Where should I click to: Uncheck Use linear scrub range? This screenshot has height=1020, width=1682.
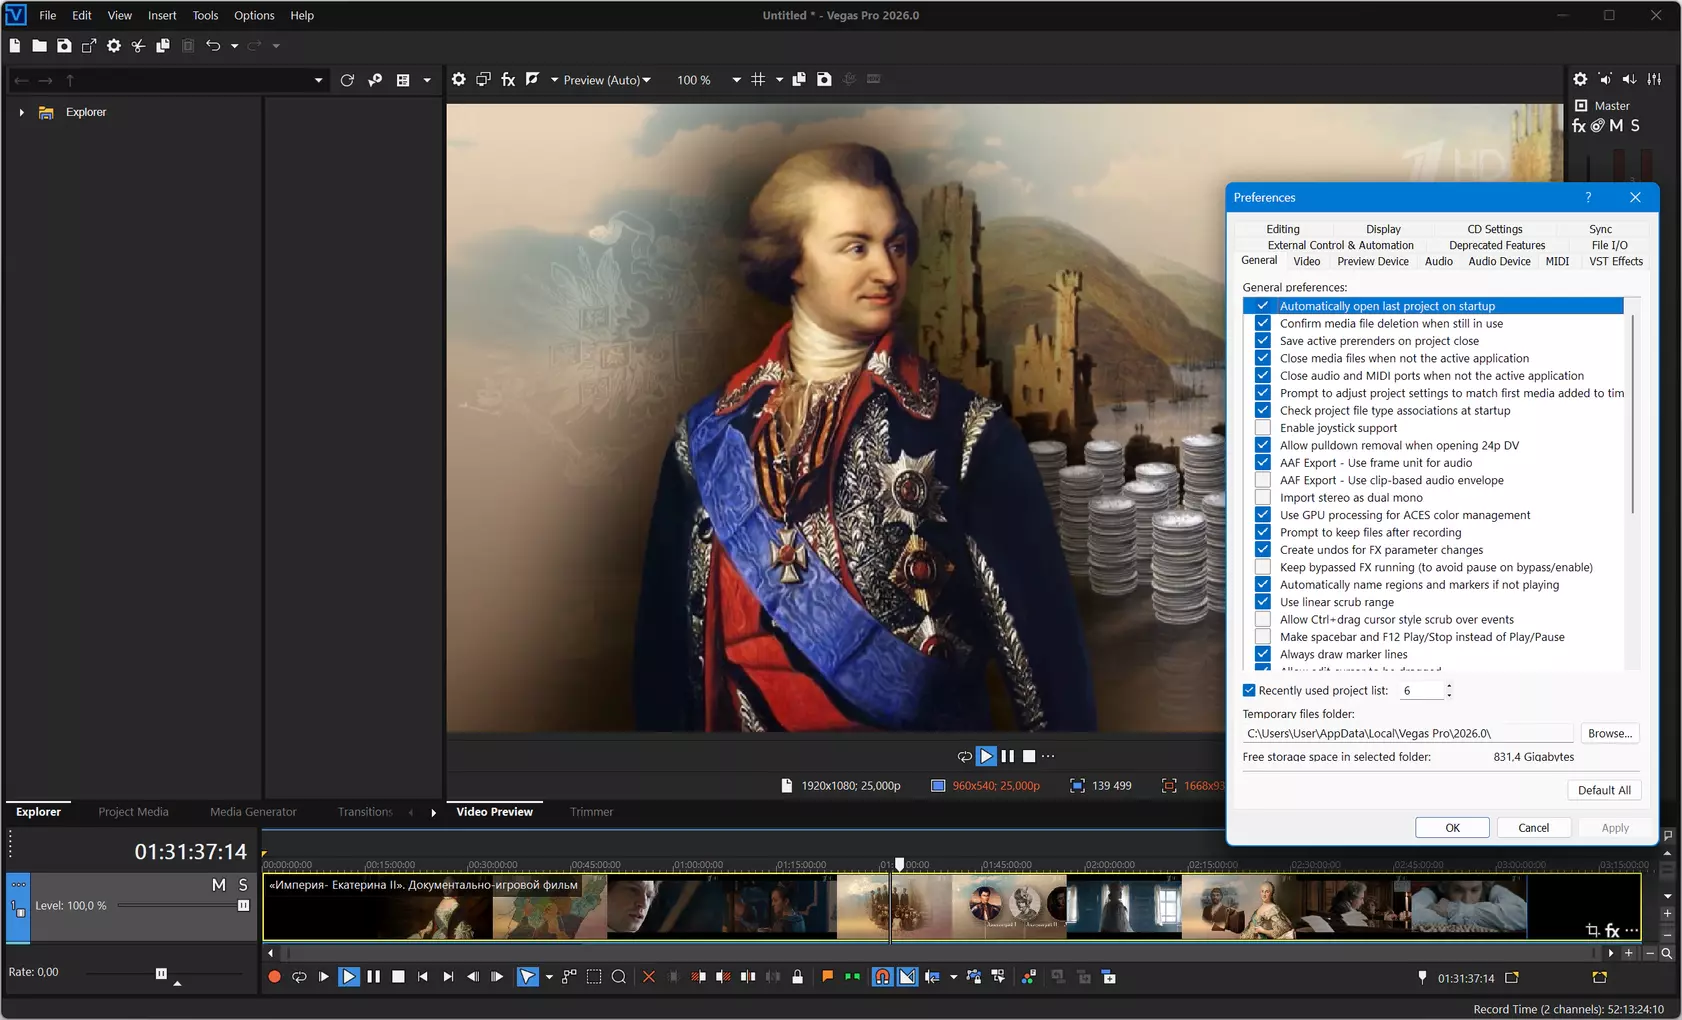pos(1263,602)
